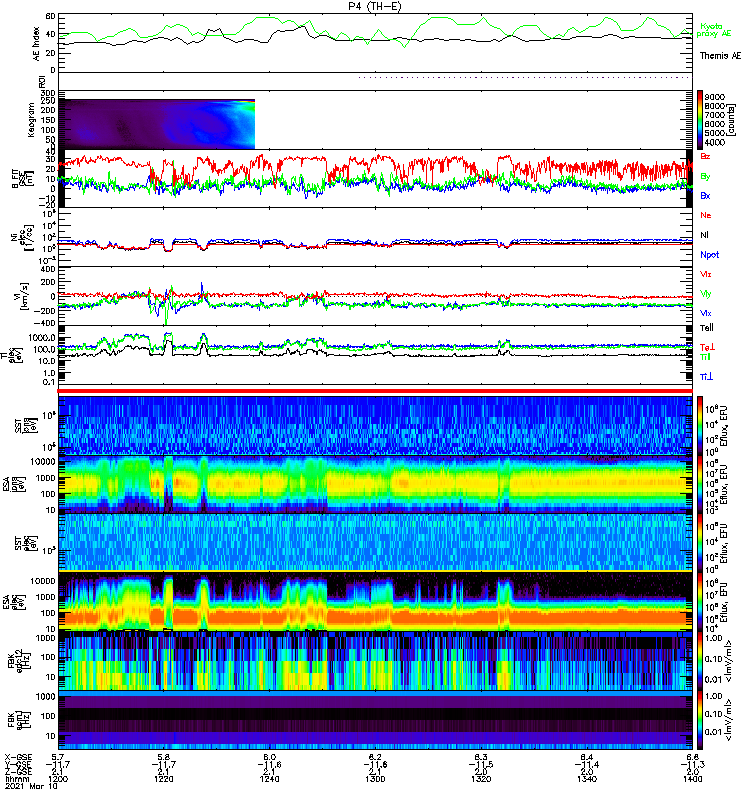Click the "[counts]" color bar unit label

[732, 120]
